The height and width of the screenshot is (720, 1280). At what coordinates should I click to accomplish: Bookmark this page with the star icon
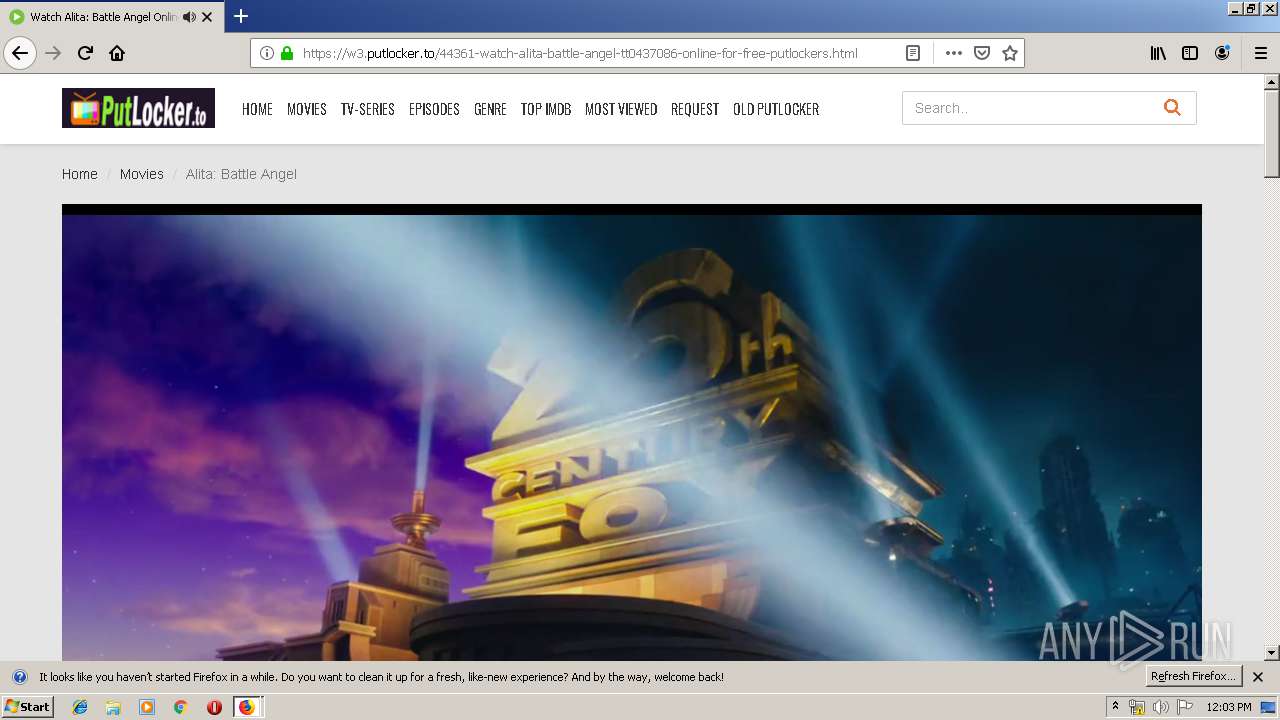point(1010,53)
